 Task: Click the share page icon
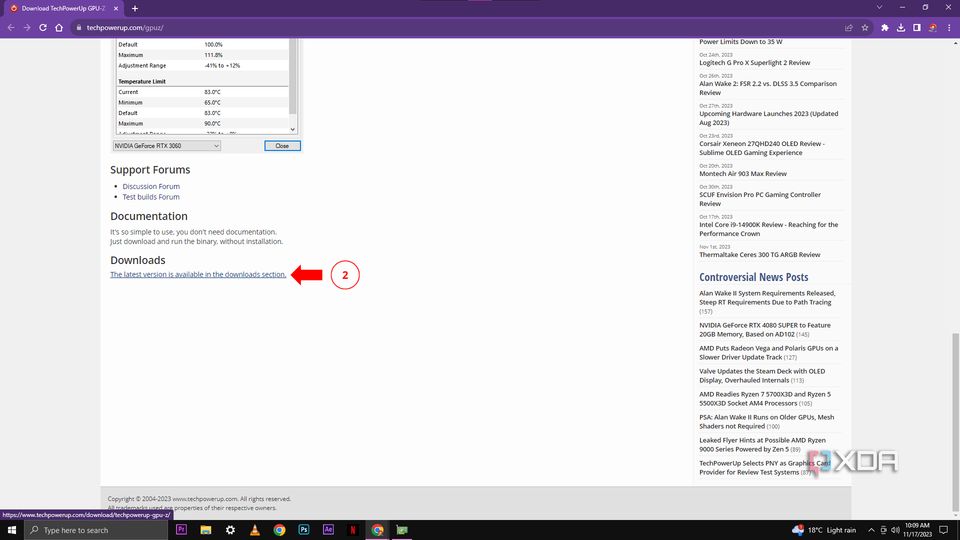tap(849, 28)
